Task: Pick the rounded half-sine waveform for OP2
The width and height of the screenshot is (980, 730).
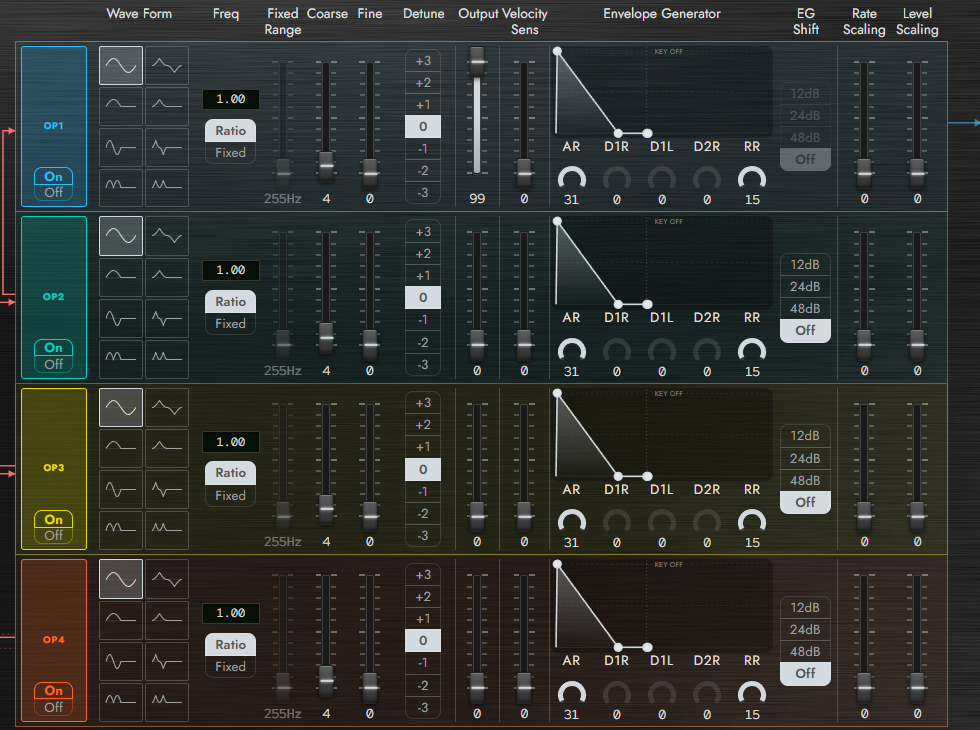Action: coord(121,277)
